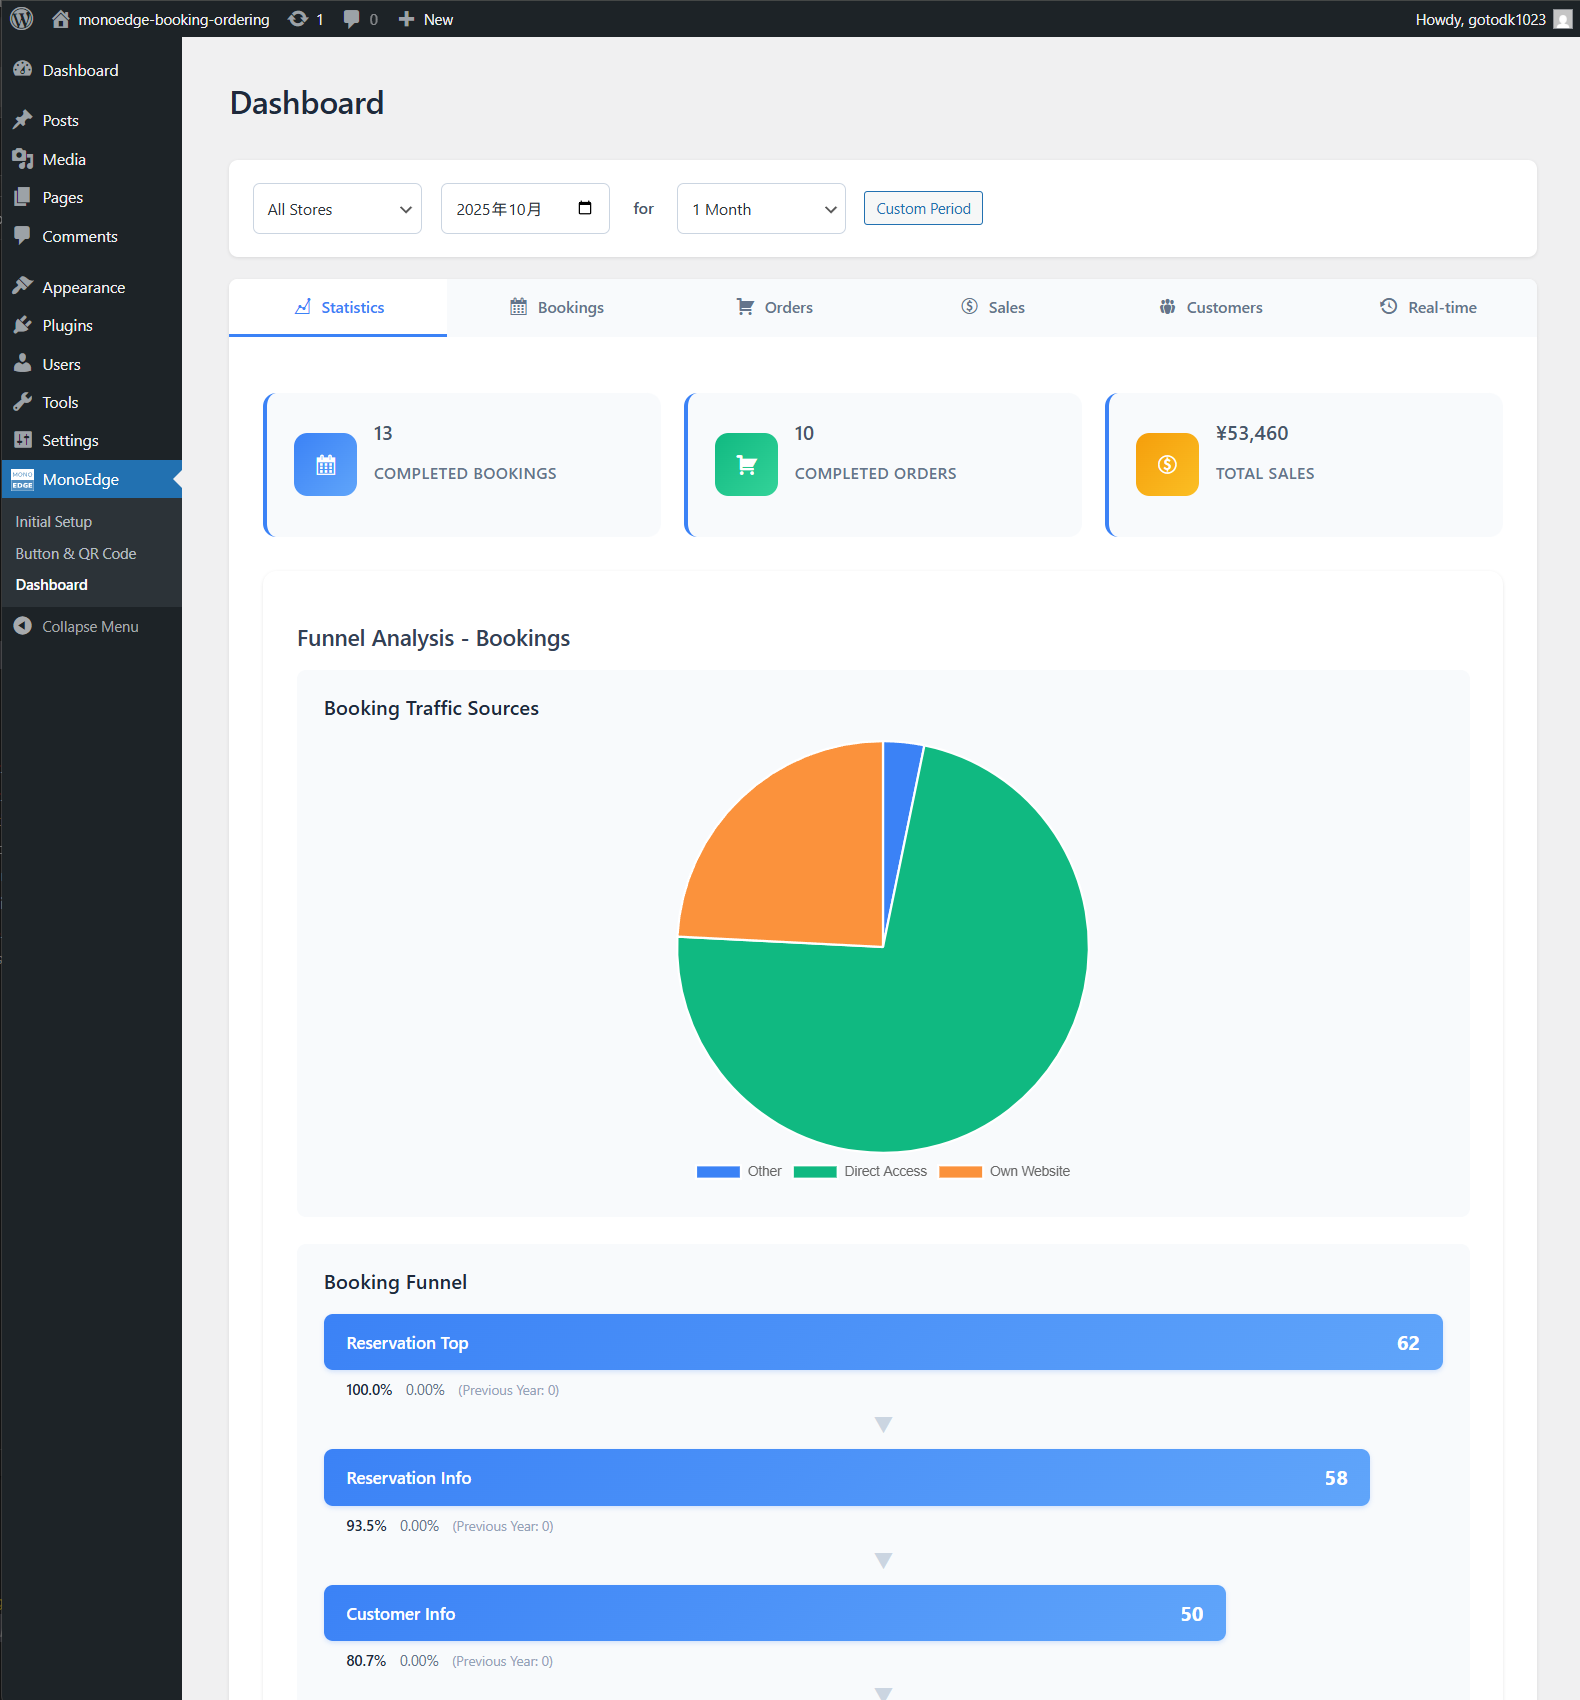The width and height of the screenshot is (1580, 1700).
Task: Click the orange total sales dollar icon
Action: click(x=1167, y=464)
